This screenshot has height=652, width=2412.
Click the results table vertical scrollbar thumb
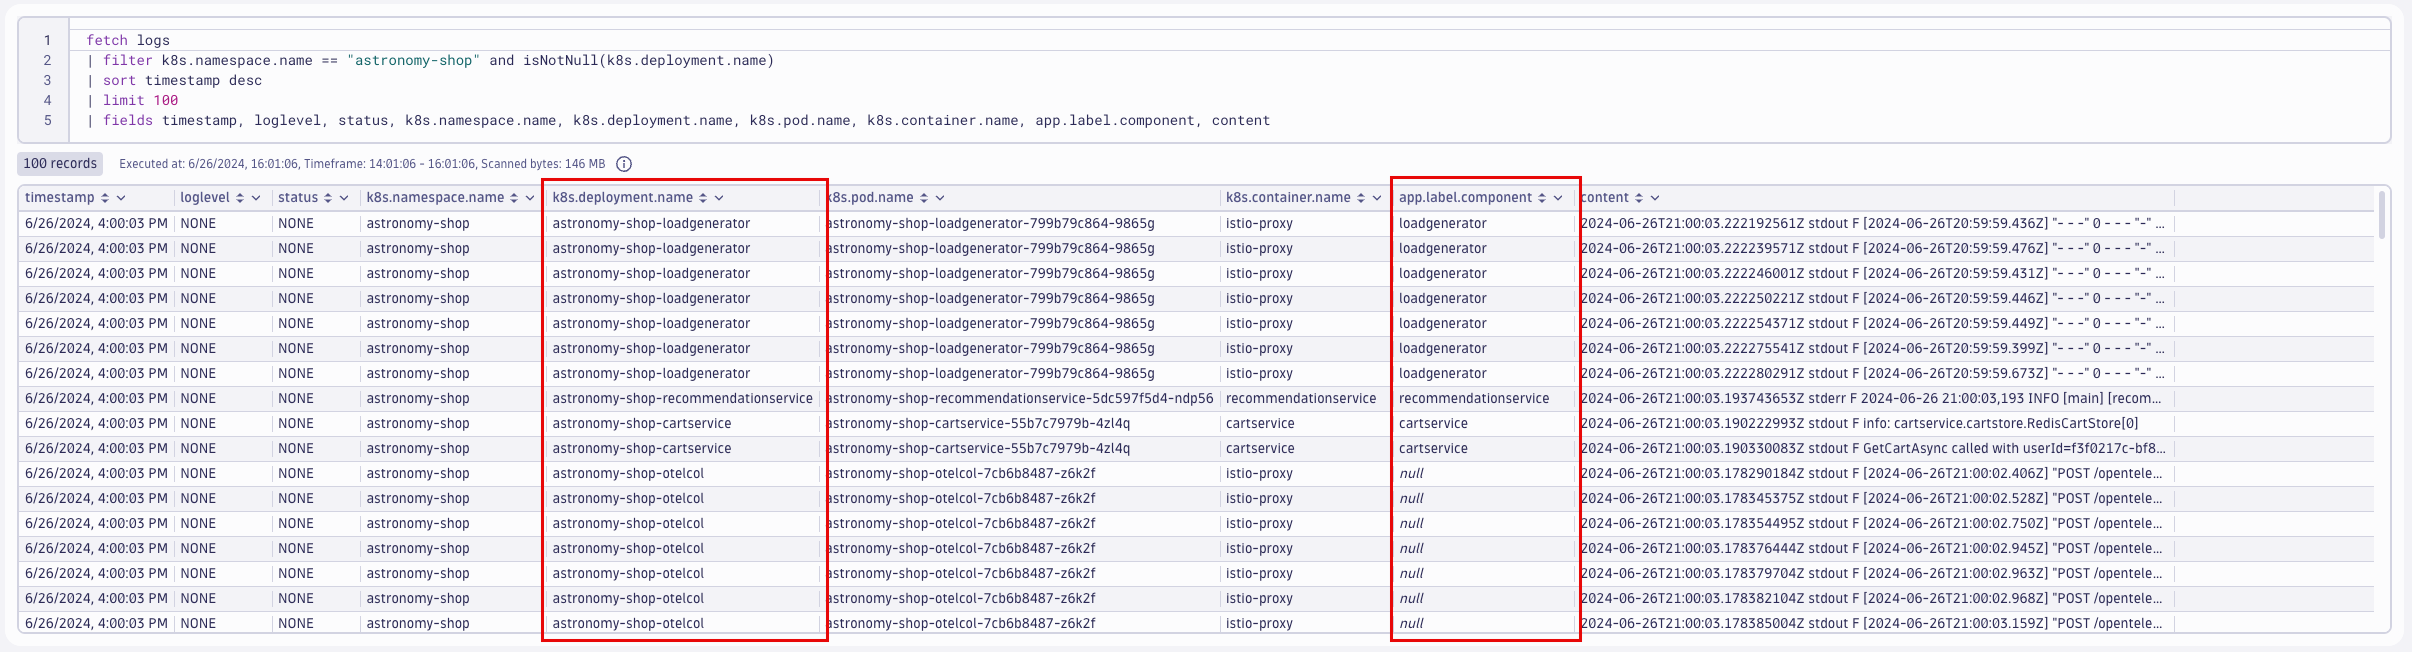pos(2382,215)
